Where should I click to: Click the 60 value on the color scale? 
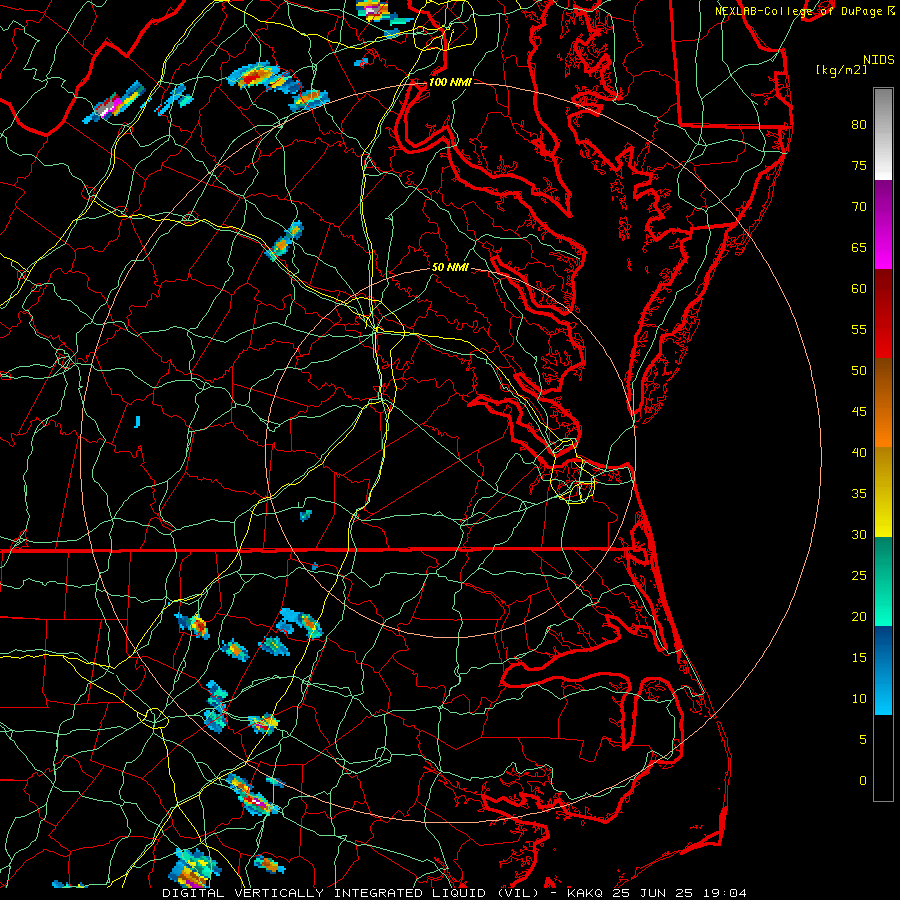[x=859, y=289]
